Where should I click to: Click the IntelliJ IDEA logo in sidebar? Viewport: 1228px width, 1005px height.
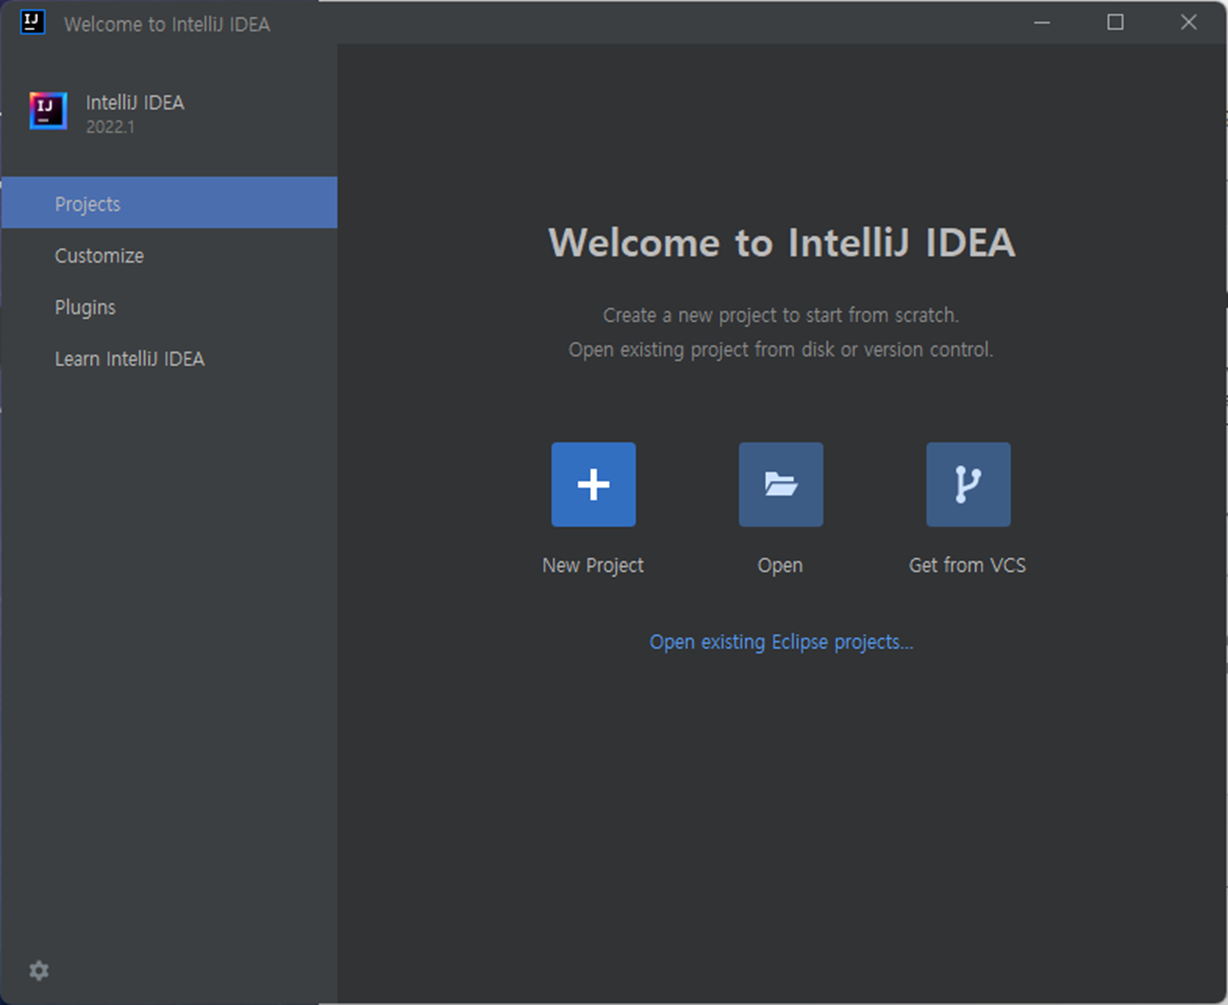coord(48,111)
